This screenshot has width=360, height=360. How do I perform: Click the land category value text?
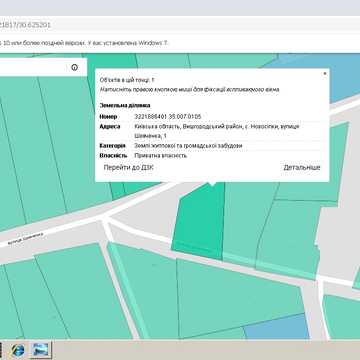tap(188, 146)
